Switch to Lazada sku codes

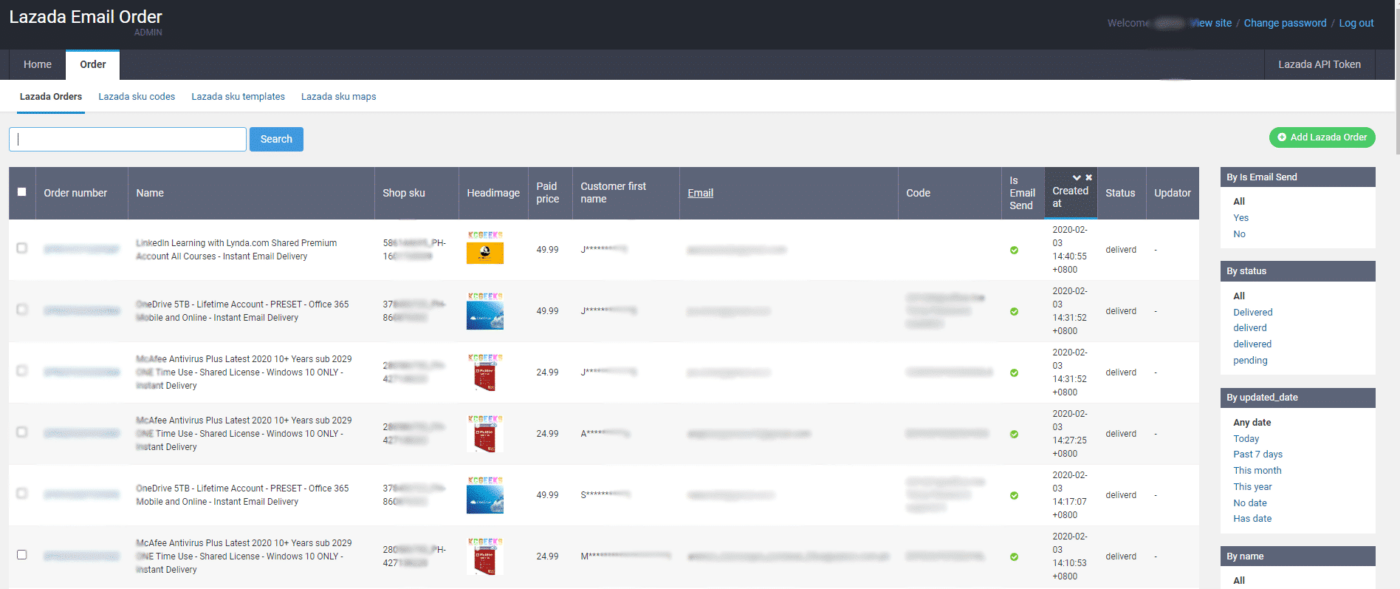(x=137, y=97)
